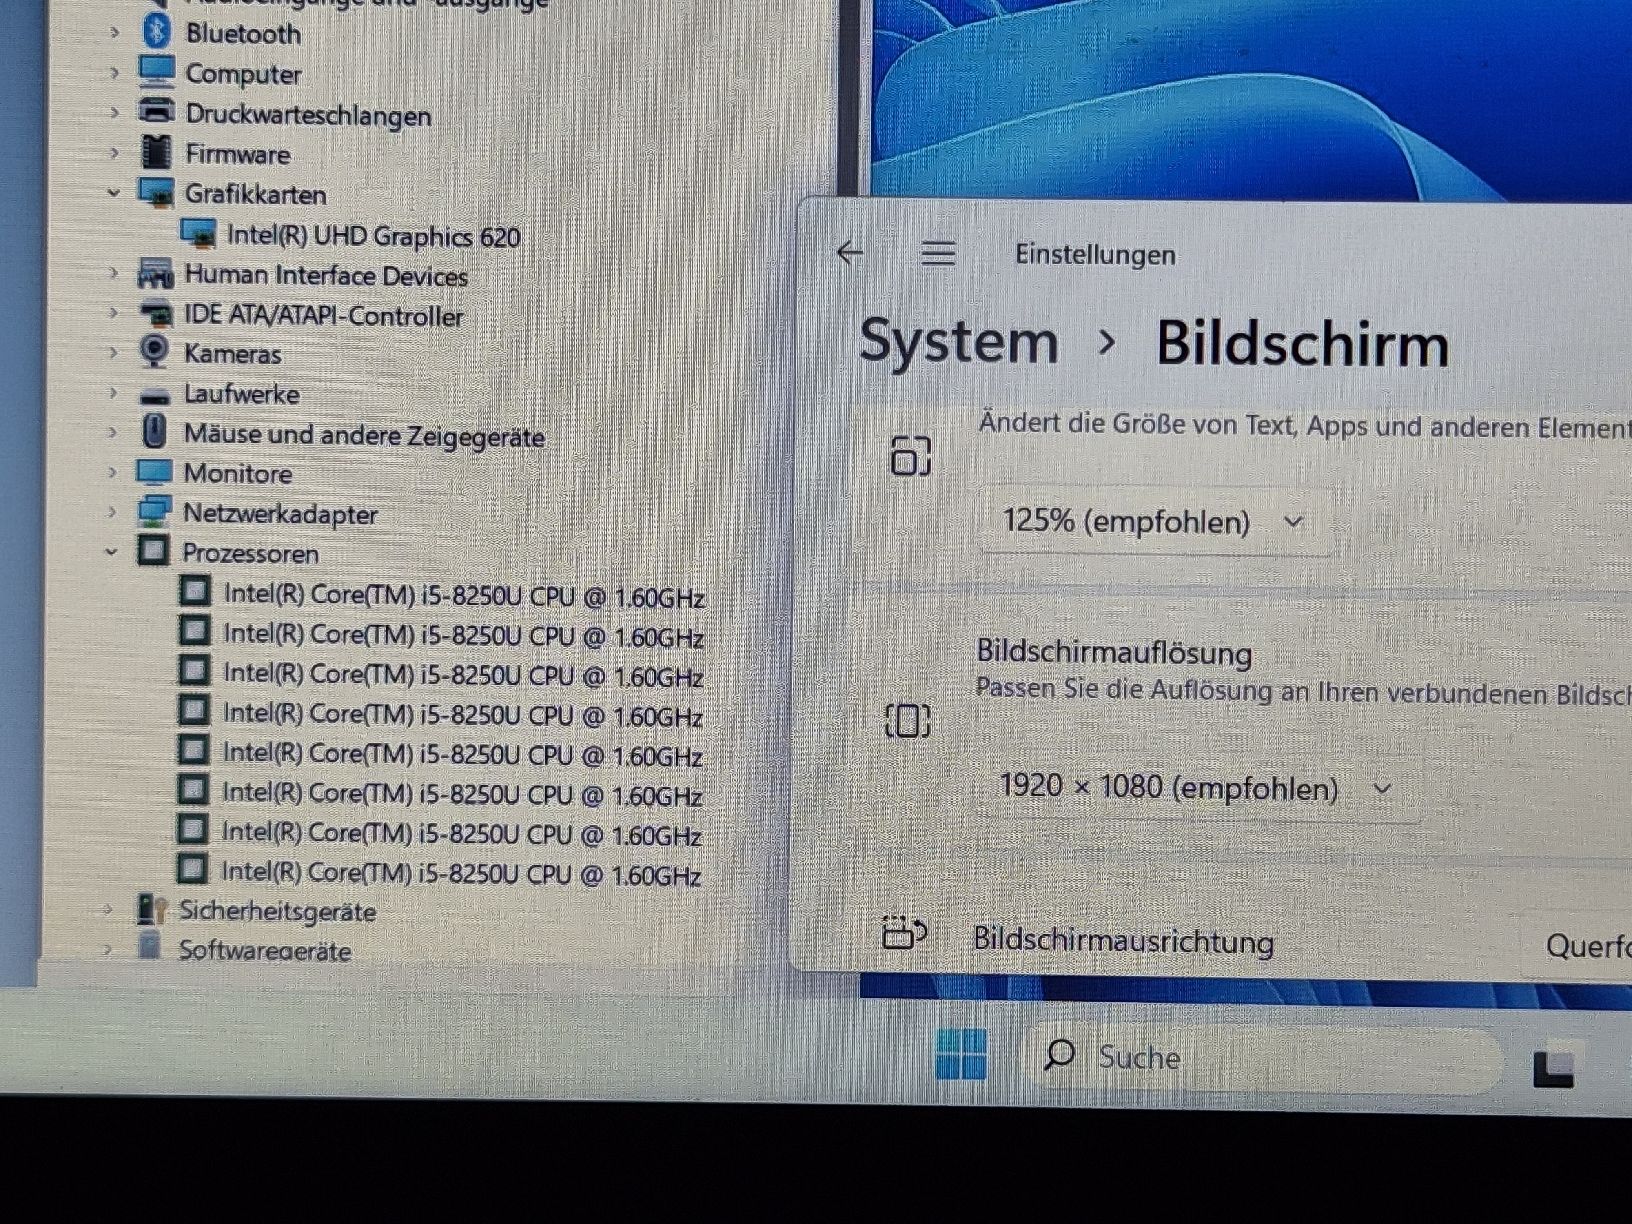
Task: Click the Prozessoren chip icon
Action: (152, 551)
